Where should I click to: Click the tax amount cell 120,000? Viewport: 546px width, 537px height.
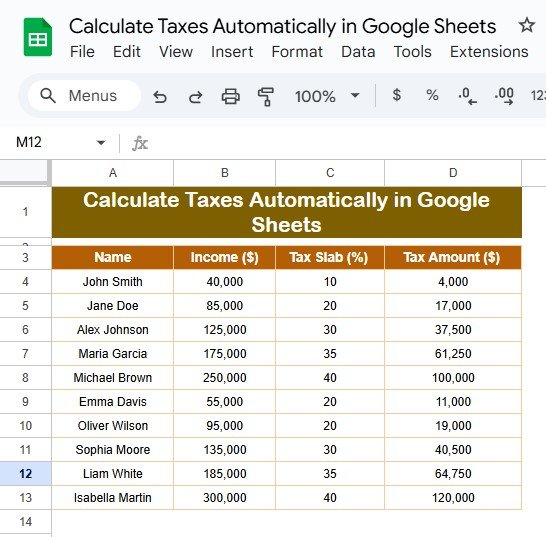click(x=453, y=498)
